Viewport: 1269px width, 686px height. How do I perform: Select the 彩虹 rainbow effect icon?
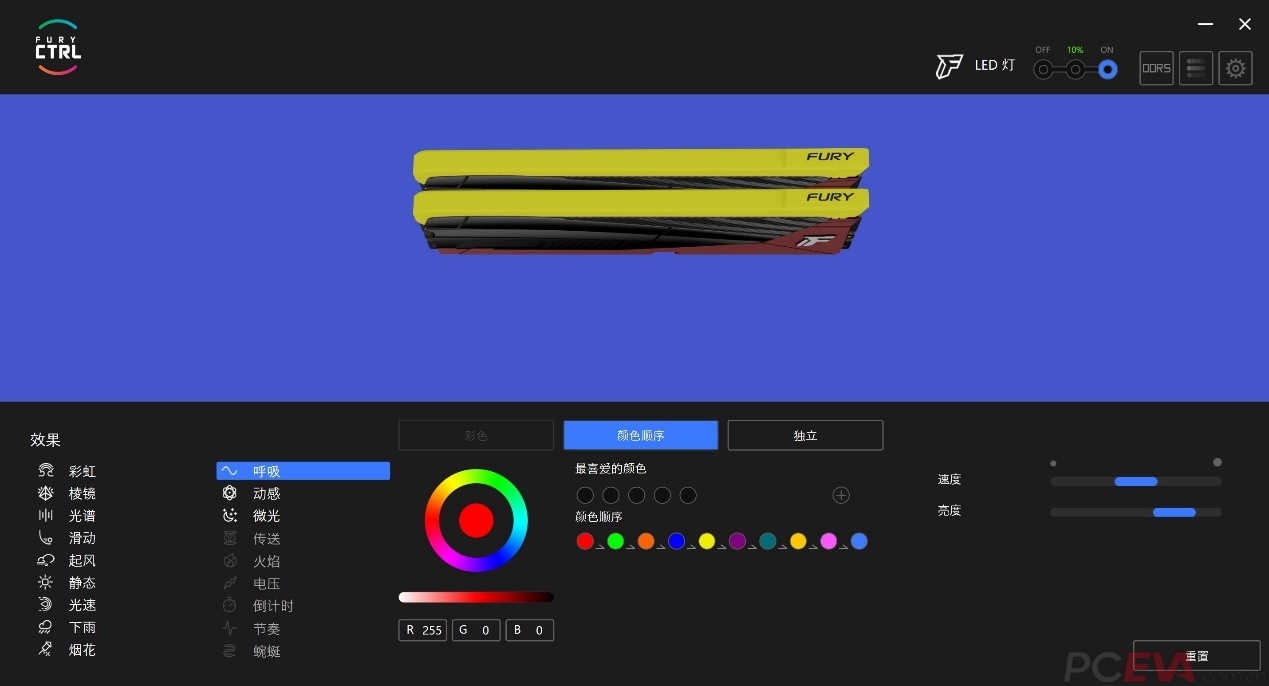point(46,471)
